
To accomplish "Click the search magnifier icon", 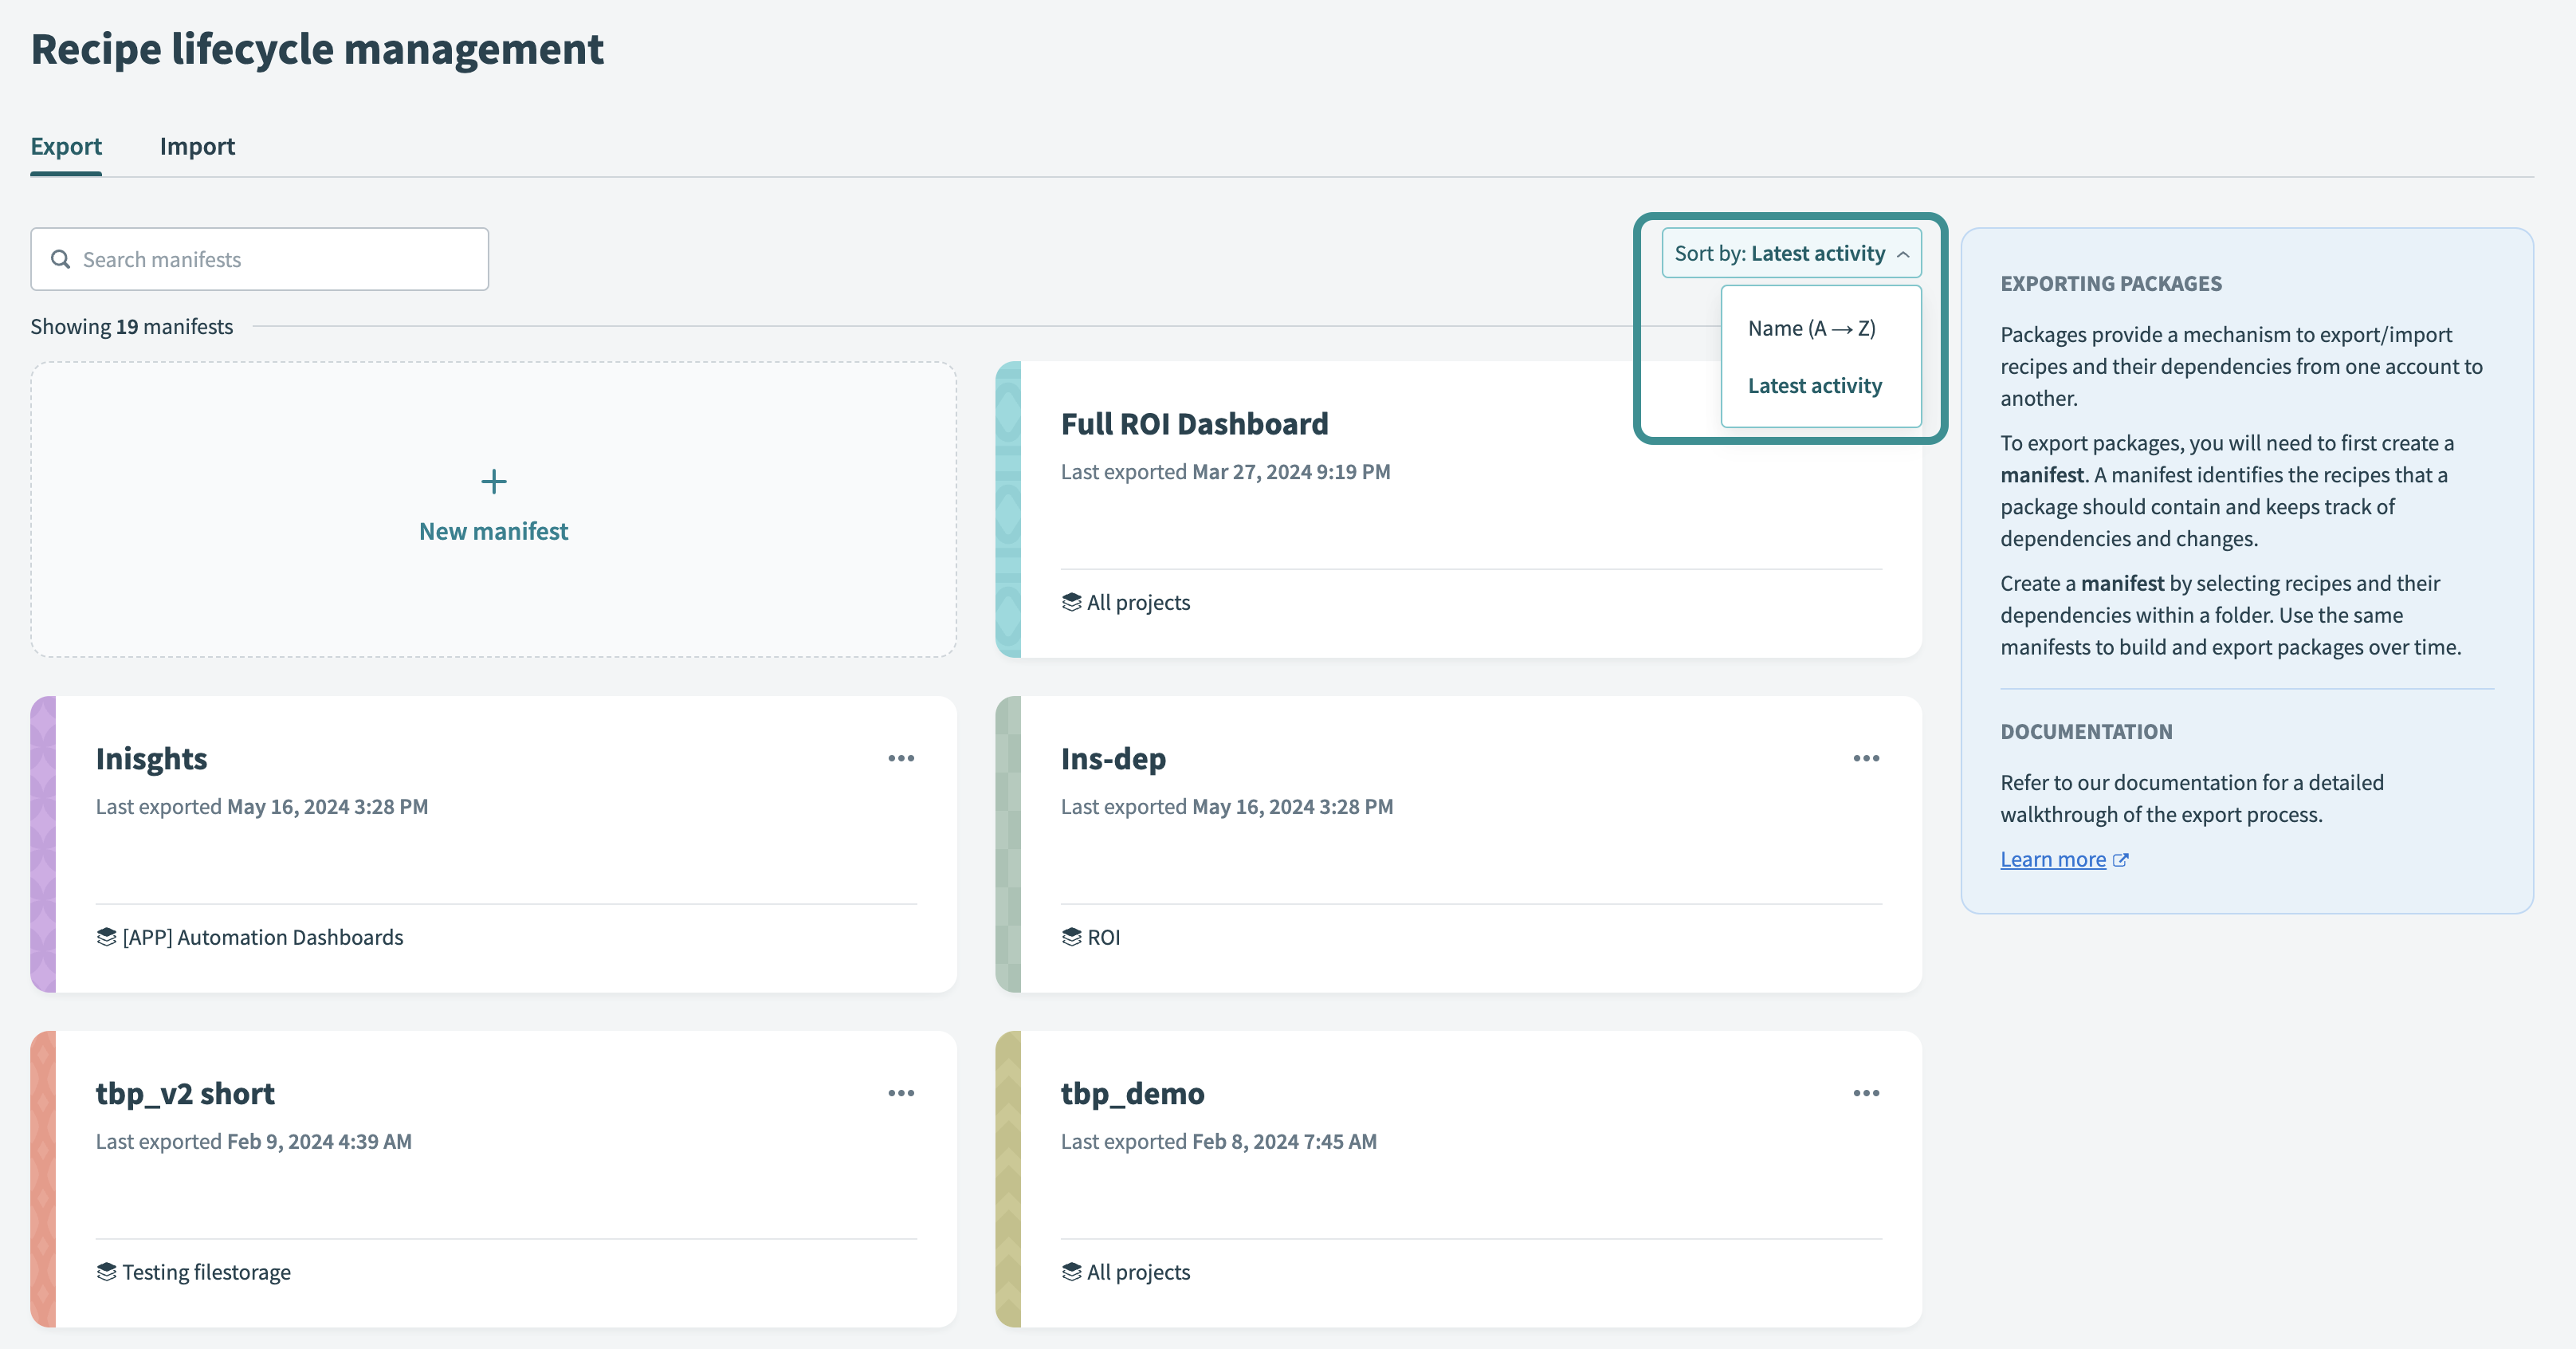I will 61,259.
